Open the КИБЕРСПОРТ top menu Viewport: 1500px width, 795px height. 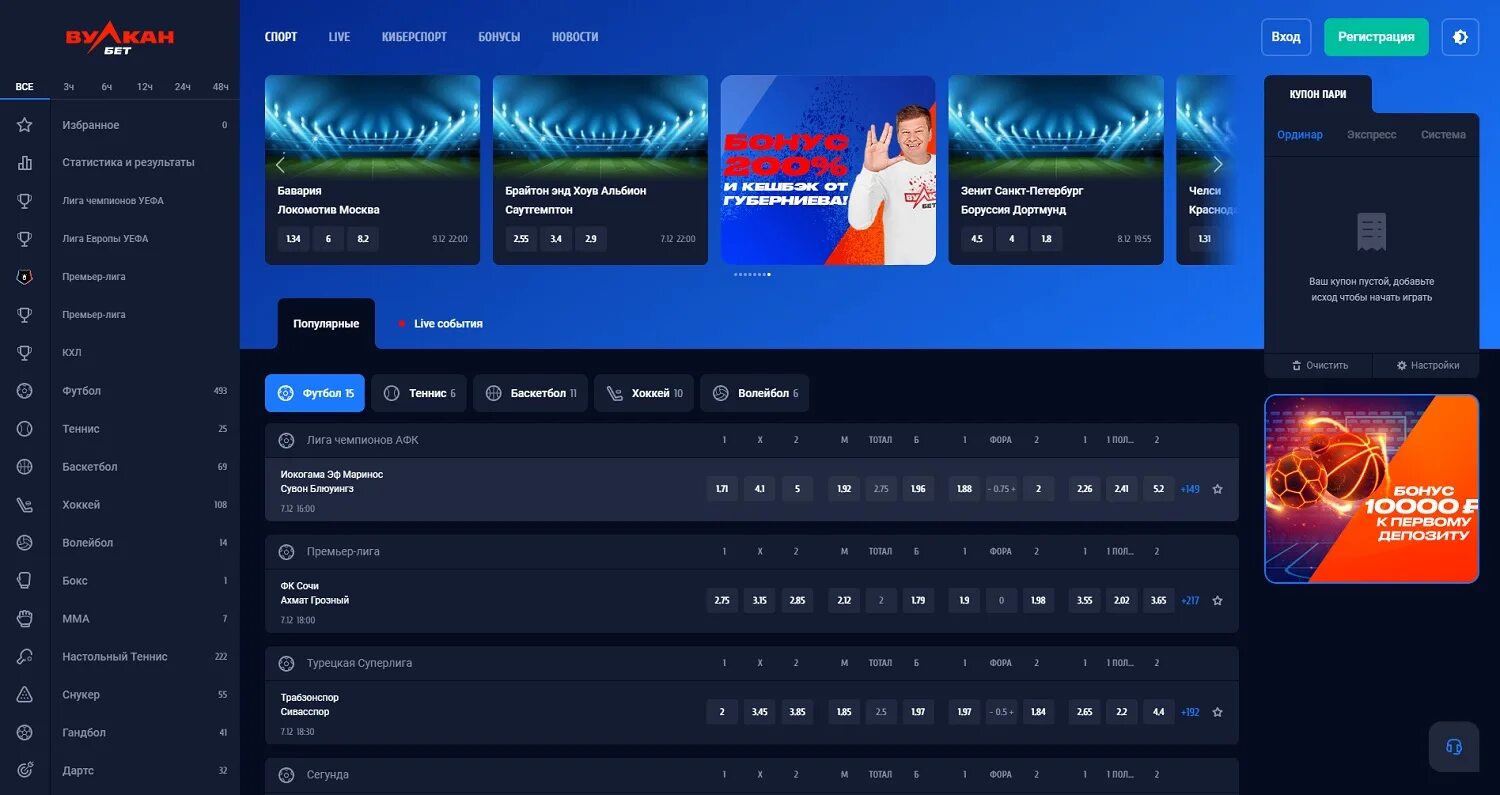coord(414,37)
